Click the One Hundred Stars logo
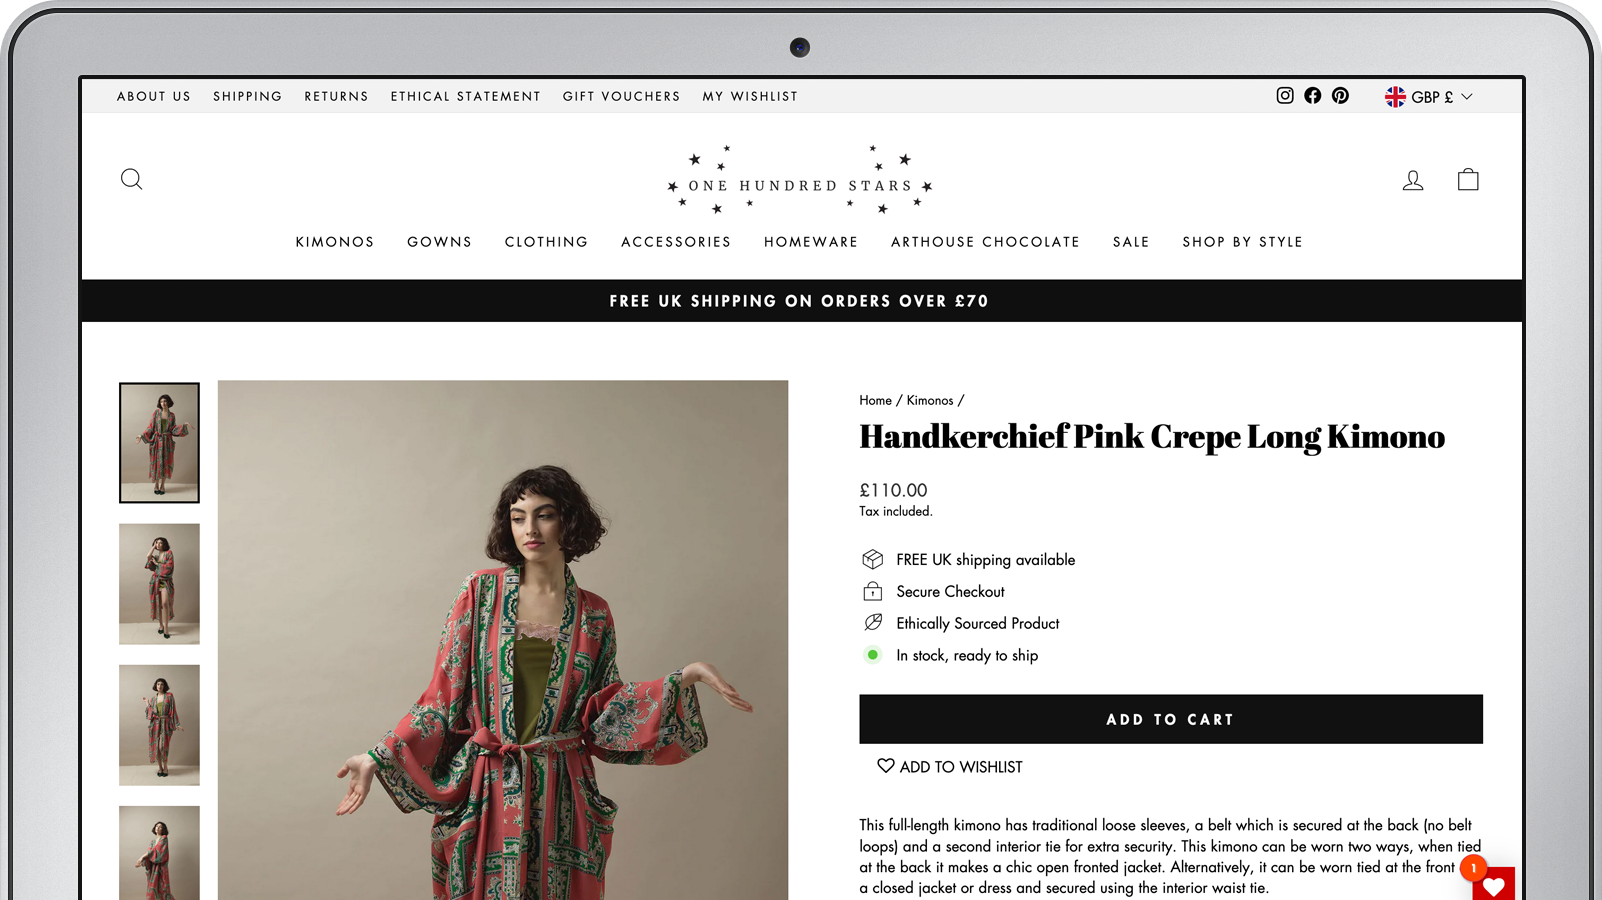 [x=800, y=180]
